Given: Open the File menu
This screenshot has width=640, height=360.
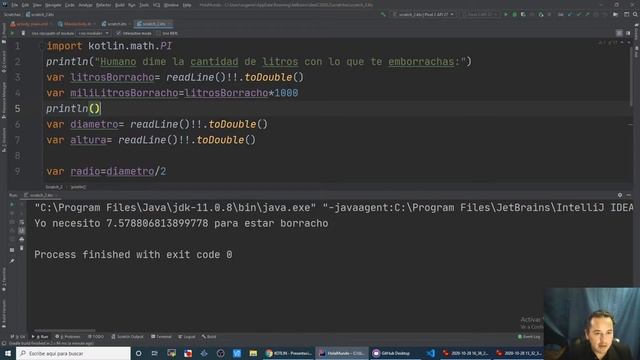Looking at the screenshot, I should (x=15, y=5).
